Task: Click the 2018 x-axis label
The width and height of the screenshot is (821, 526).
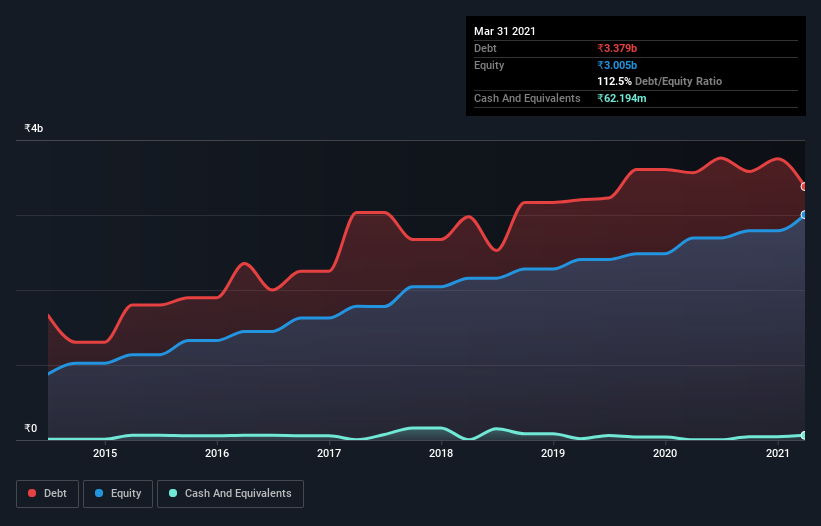Action: point(441,453)
